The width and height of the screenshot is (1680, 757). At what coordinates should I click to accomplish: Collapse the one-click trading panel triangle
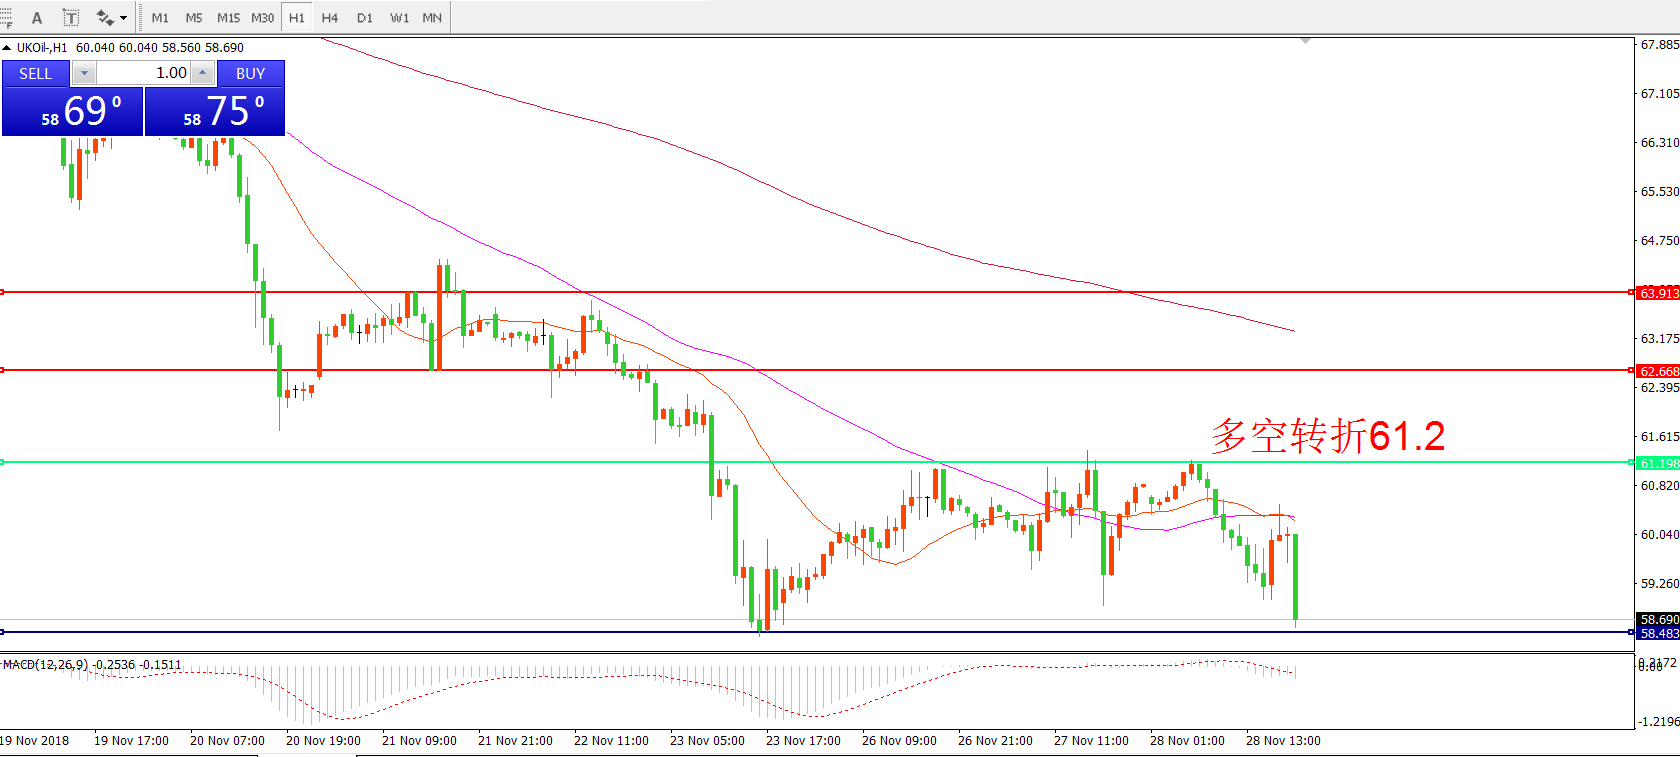(7, 48)
